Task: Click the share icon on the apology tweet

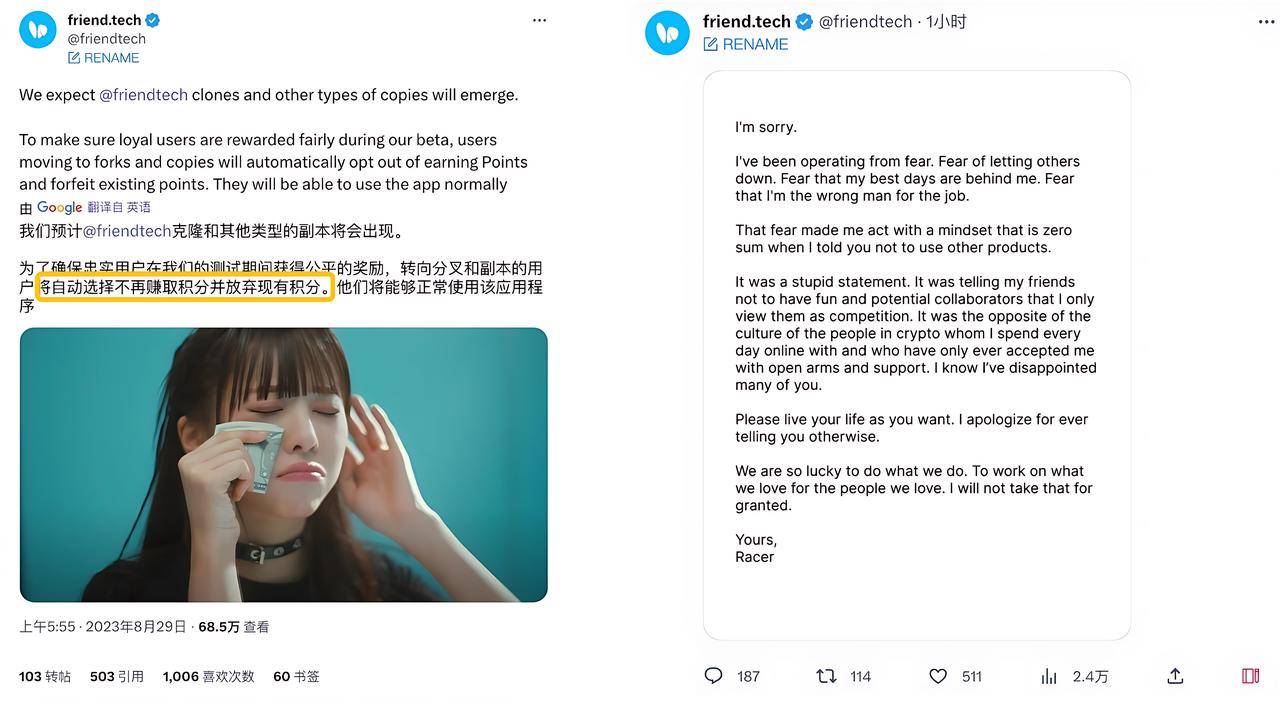Action: pos(1175,676)
